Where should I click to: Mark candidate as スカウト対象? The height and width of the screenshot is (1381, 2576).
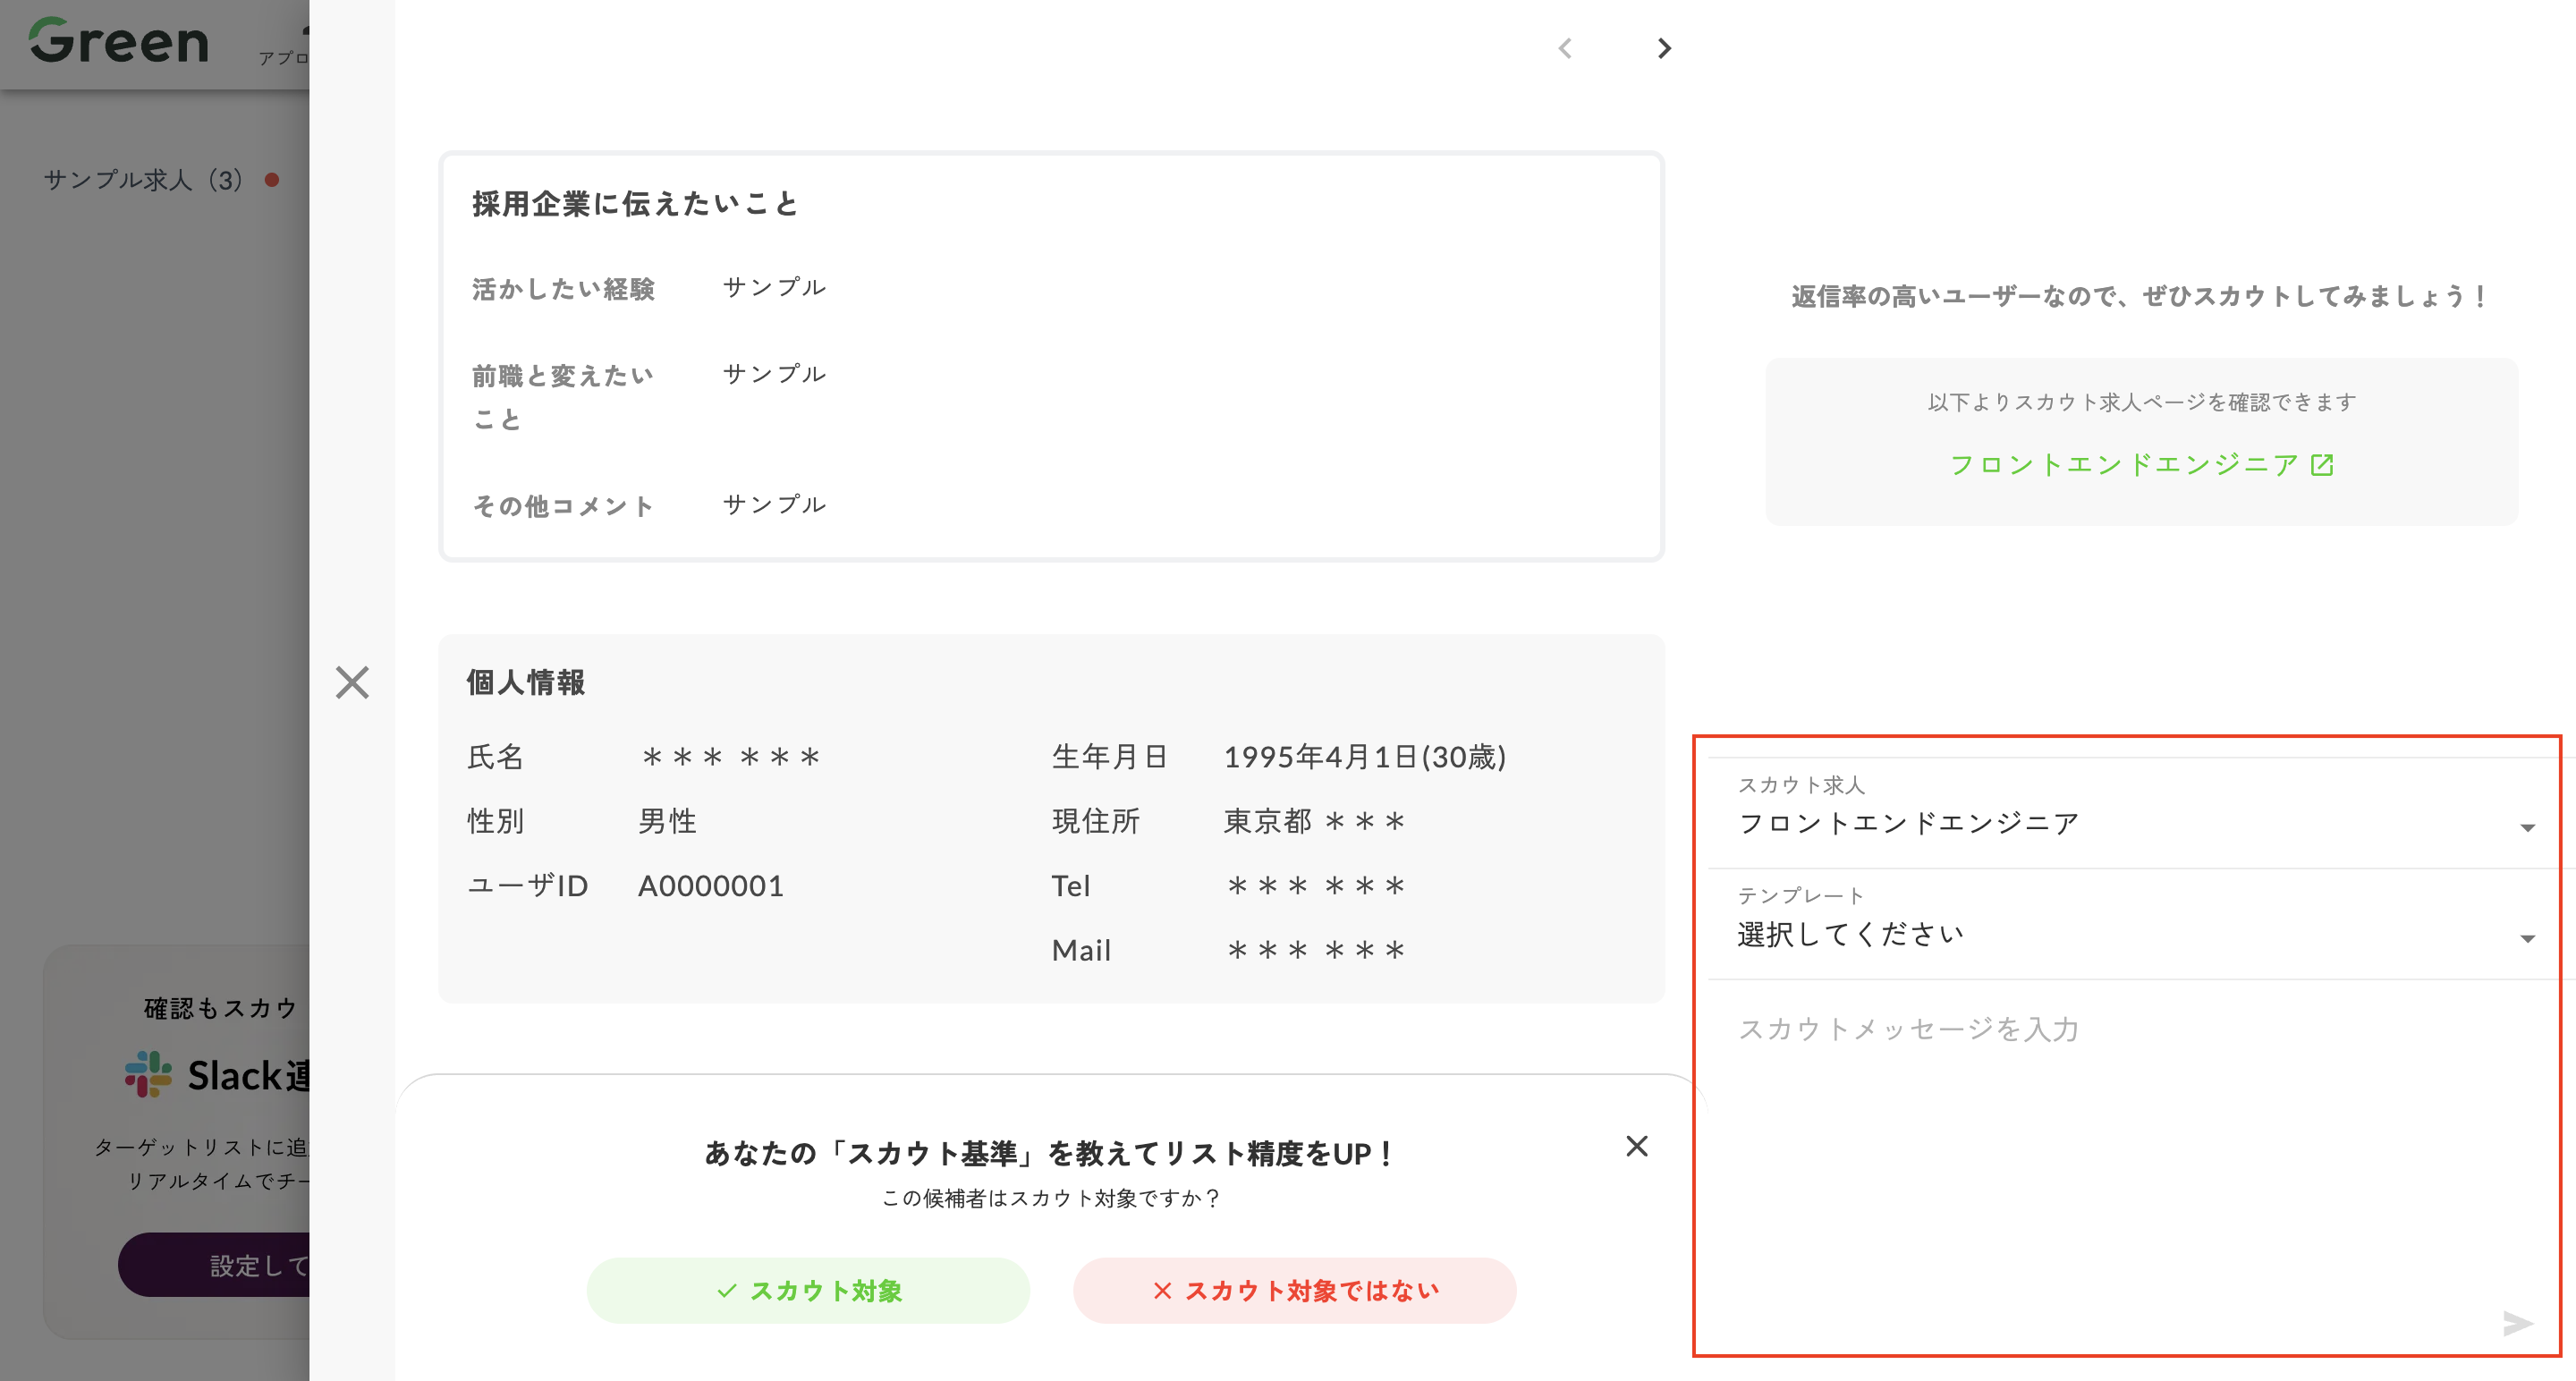[808, 1291]
